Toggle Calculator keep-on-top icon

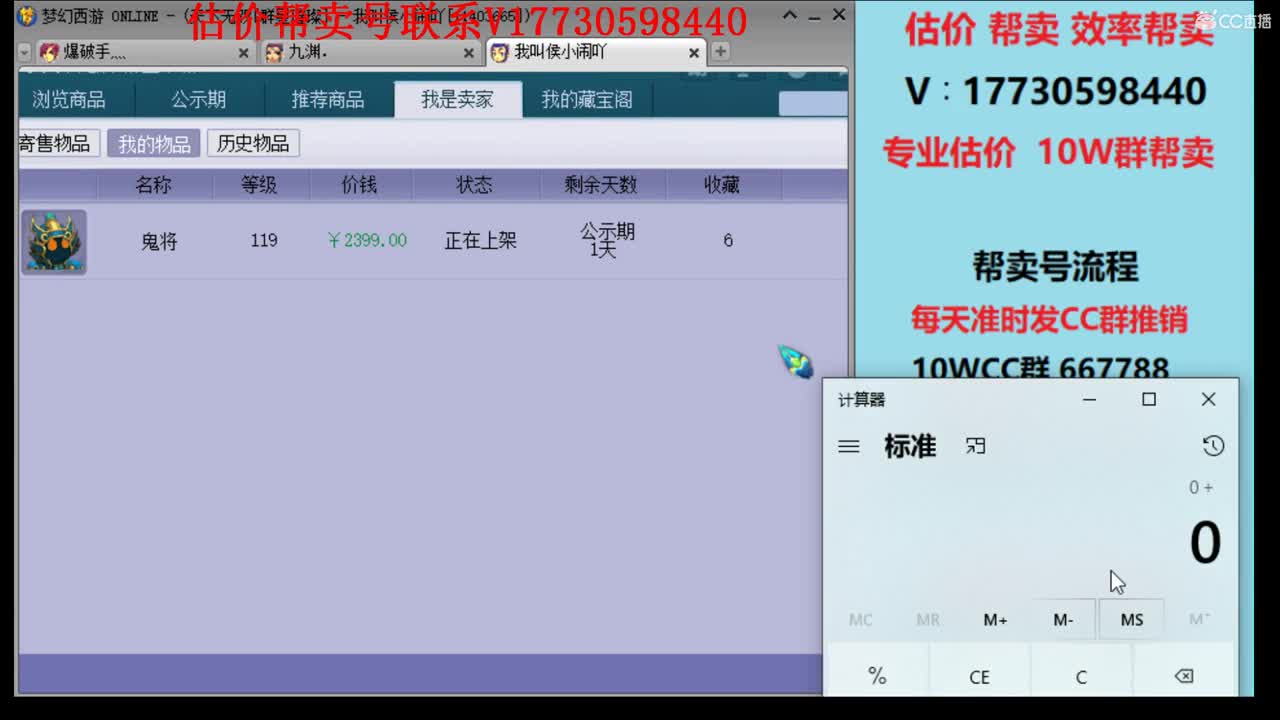coord(976,446)
